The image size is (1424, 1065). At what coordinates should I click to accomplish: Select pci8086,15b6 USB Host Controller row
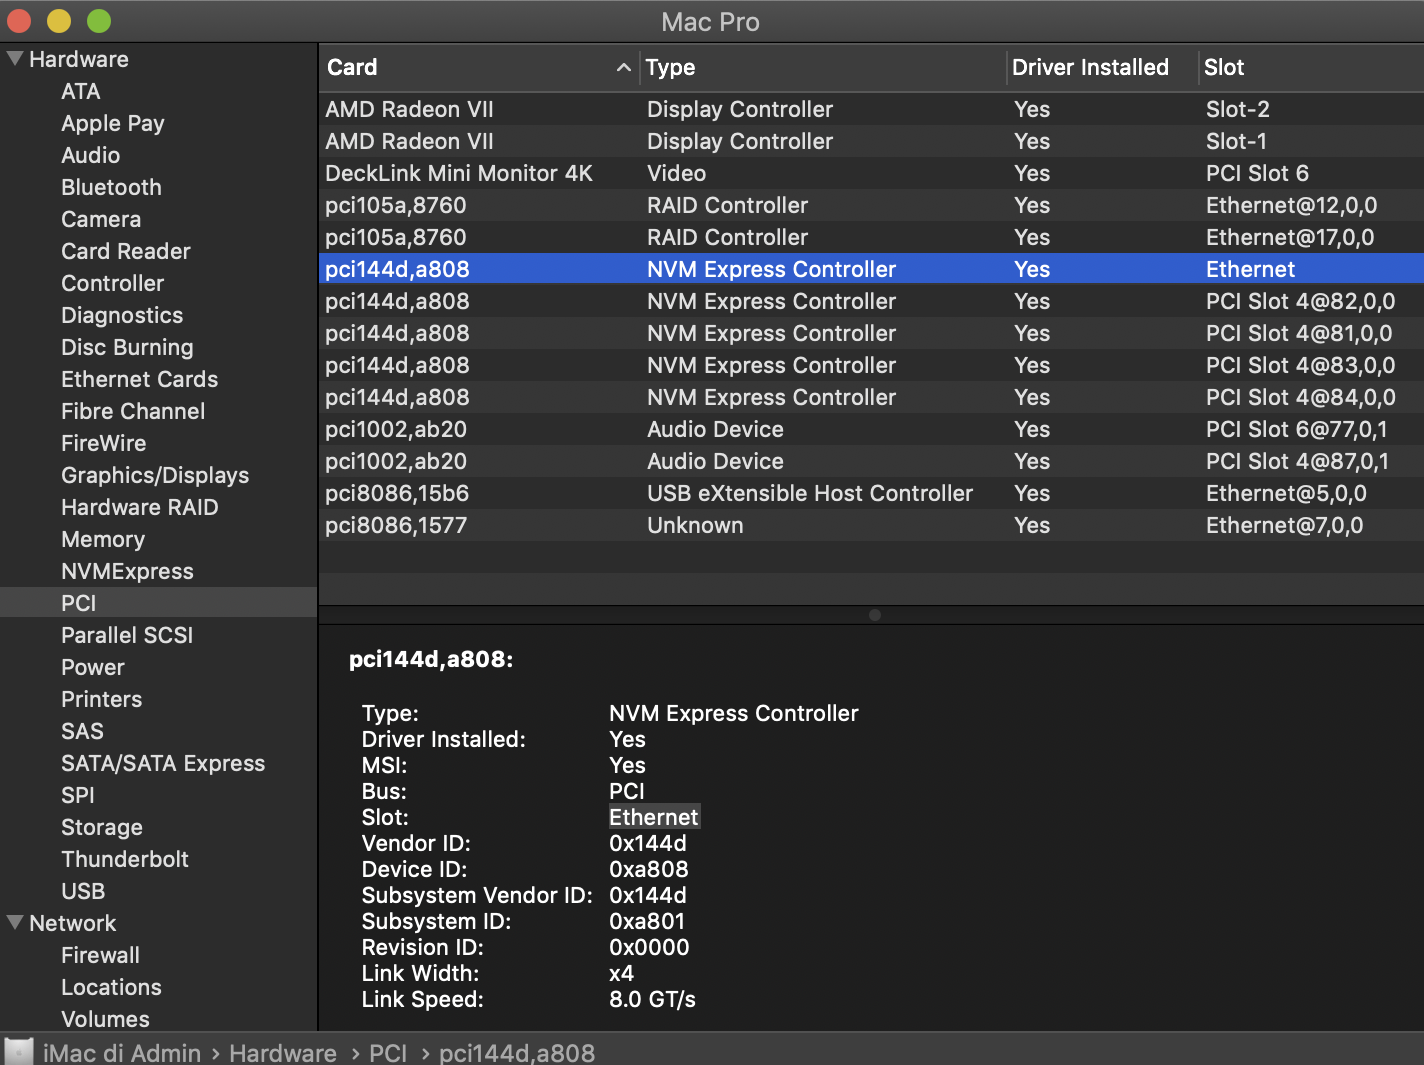coord(871,493)
